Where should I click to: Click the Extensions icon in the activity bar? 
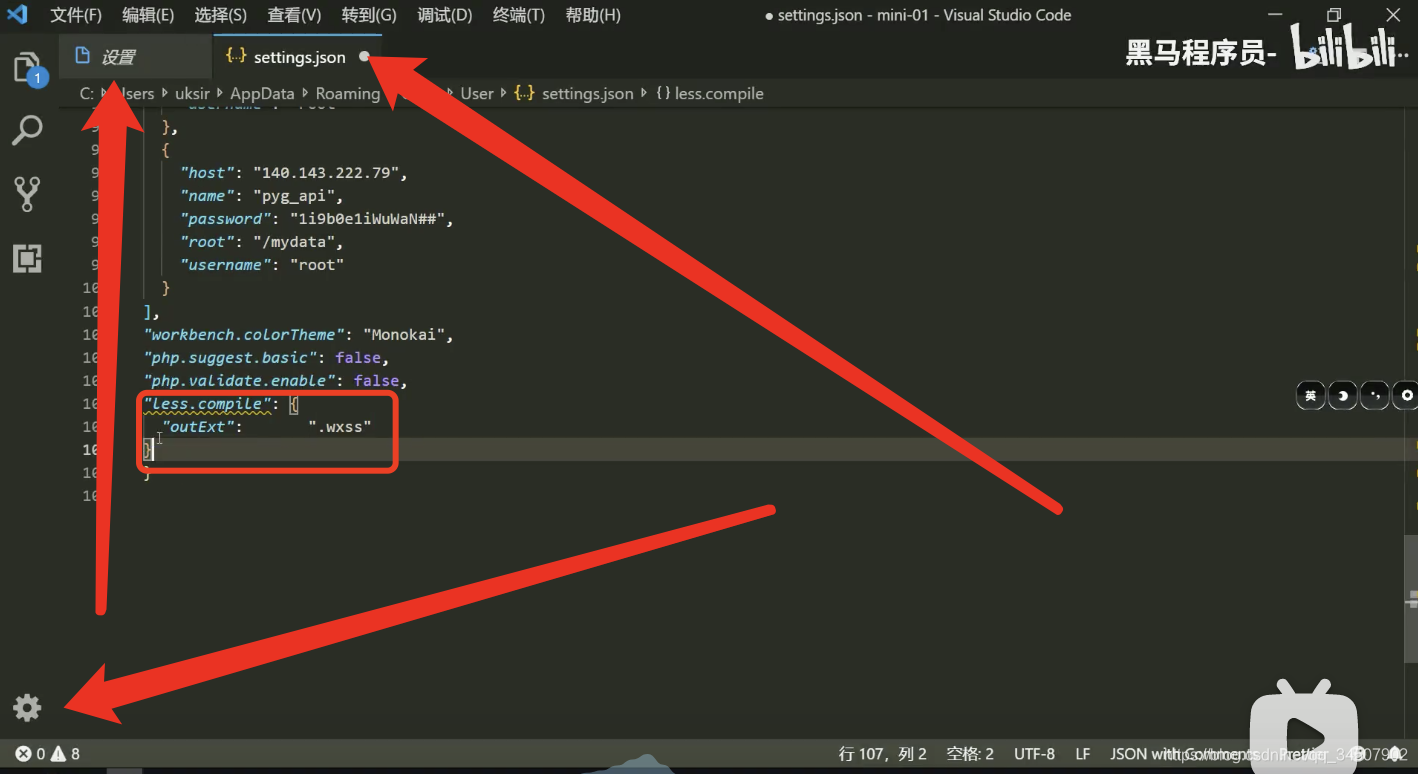(x=26, y=258)
